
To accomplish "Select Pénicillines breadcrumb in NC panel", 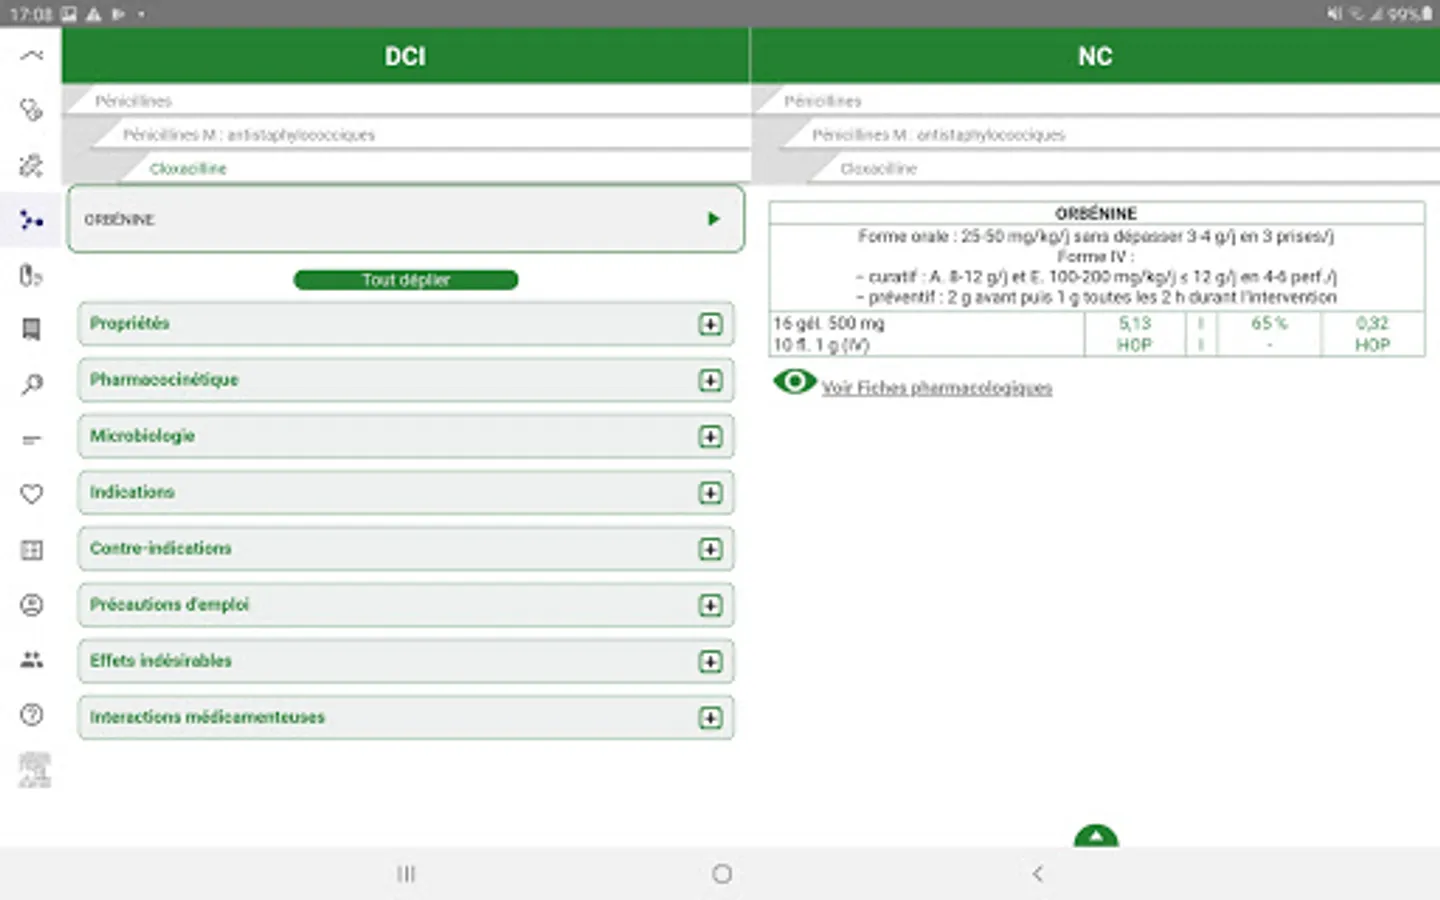I will coord(822,101).
